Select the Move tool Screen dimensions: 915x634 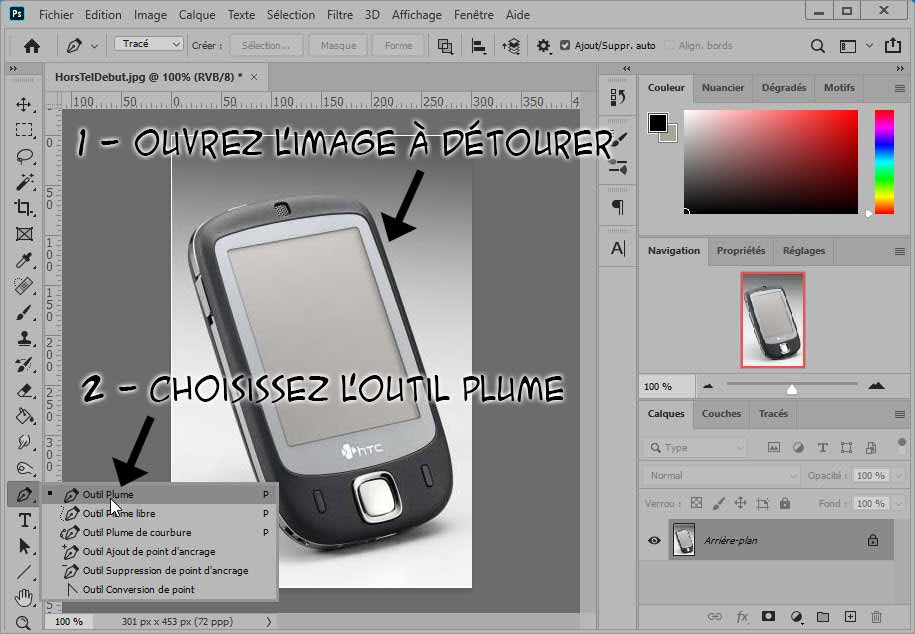point(24,104)
